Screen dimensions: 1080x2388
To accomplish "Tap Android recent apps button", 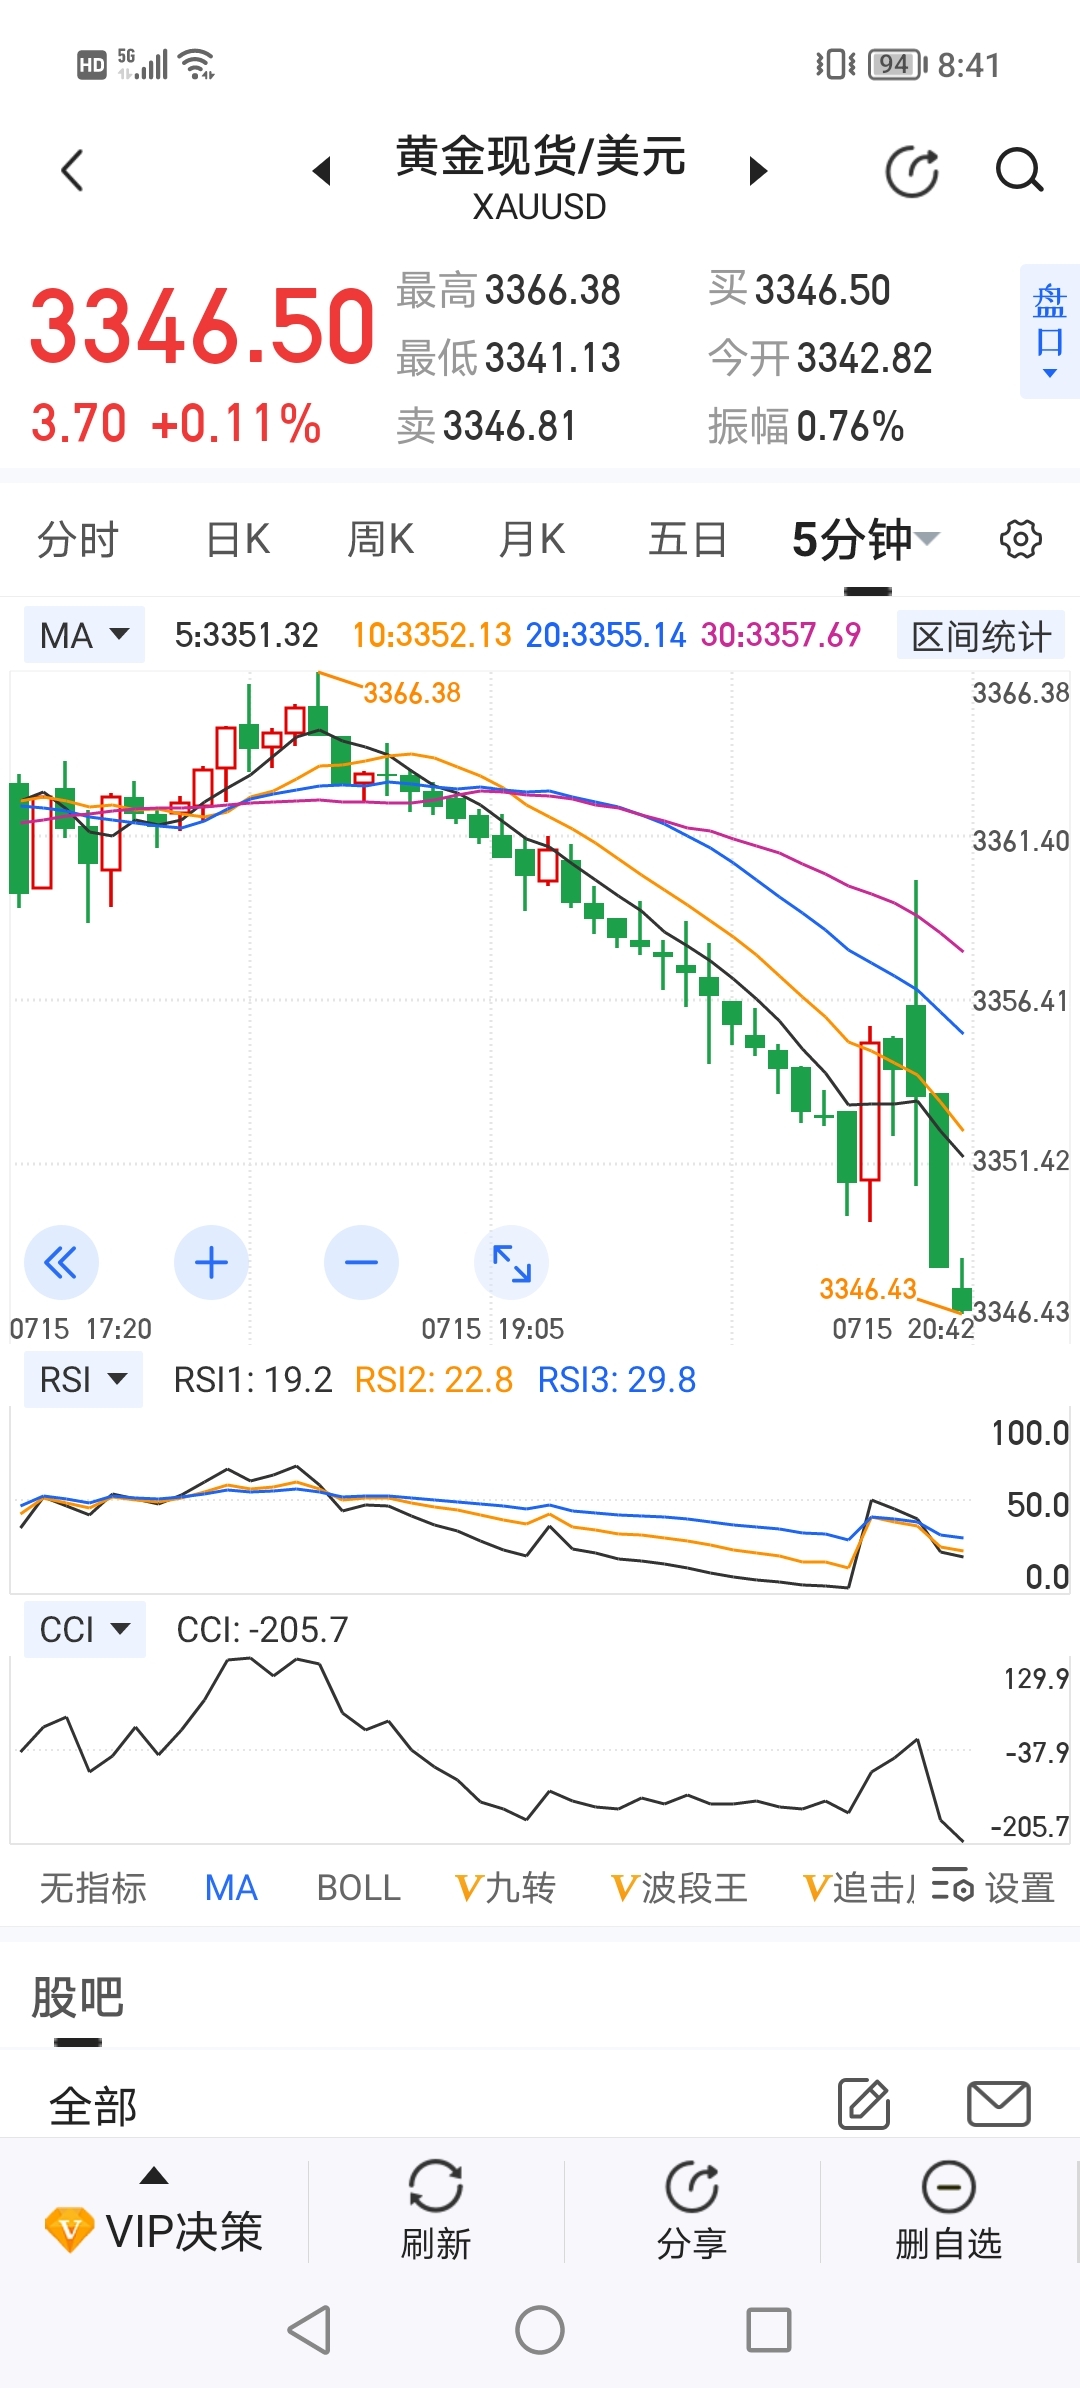I will [769, 2330].
